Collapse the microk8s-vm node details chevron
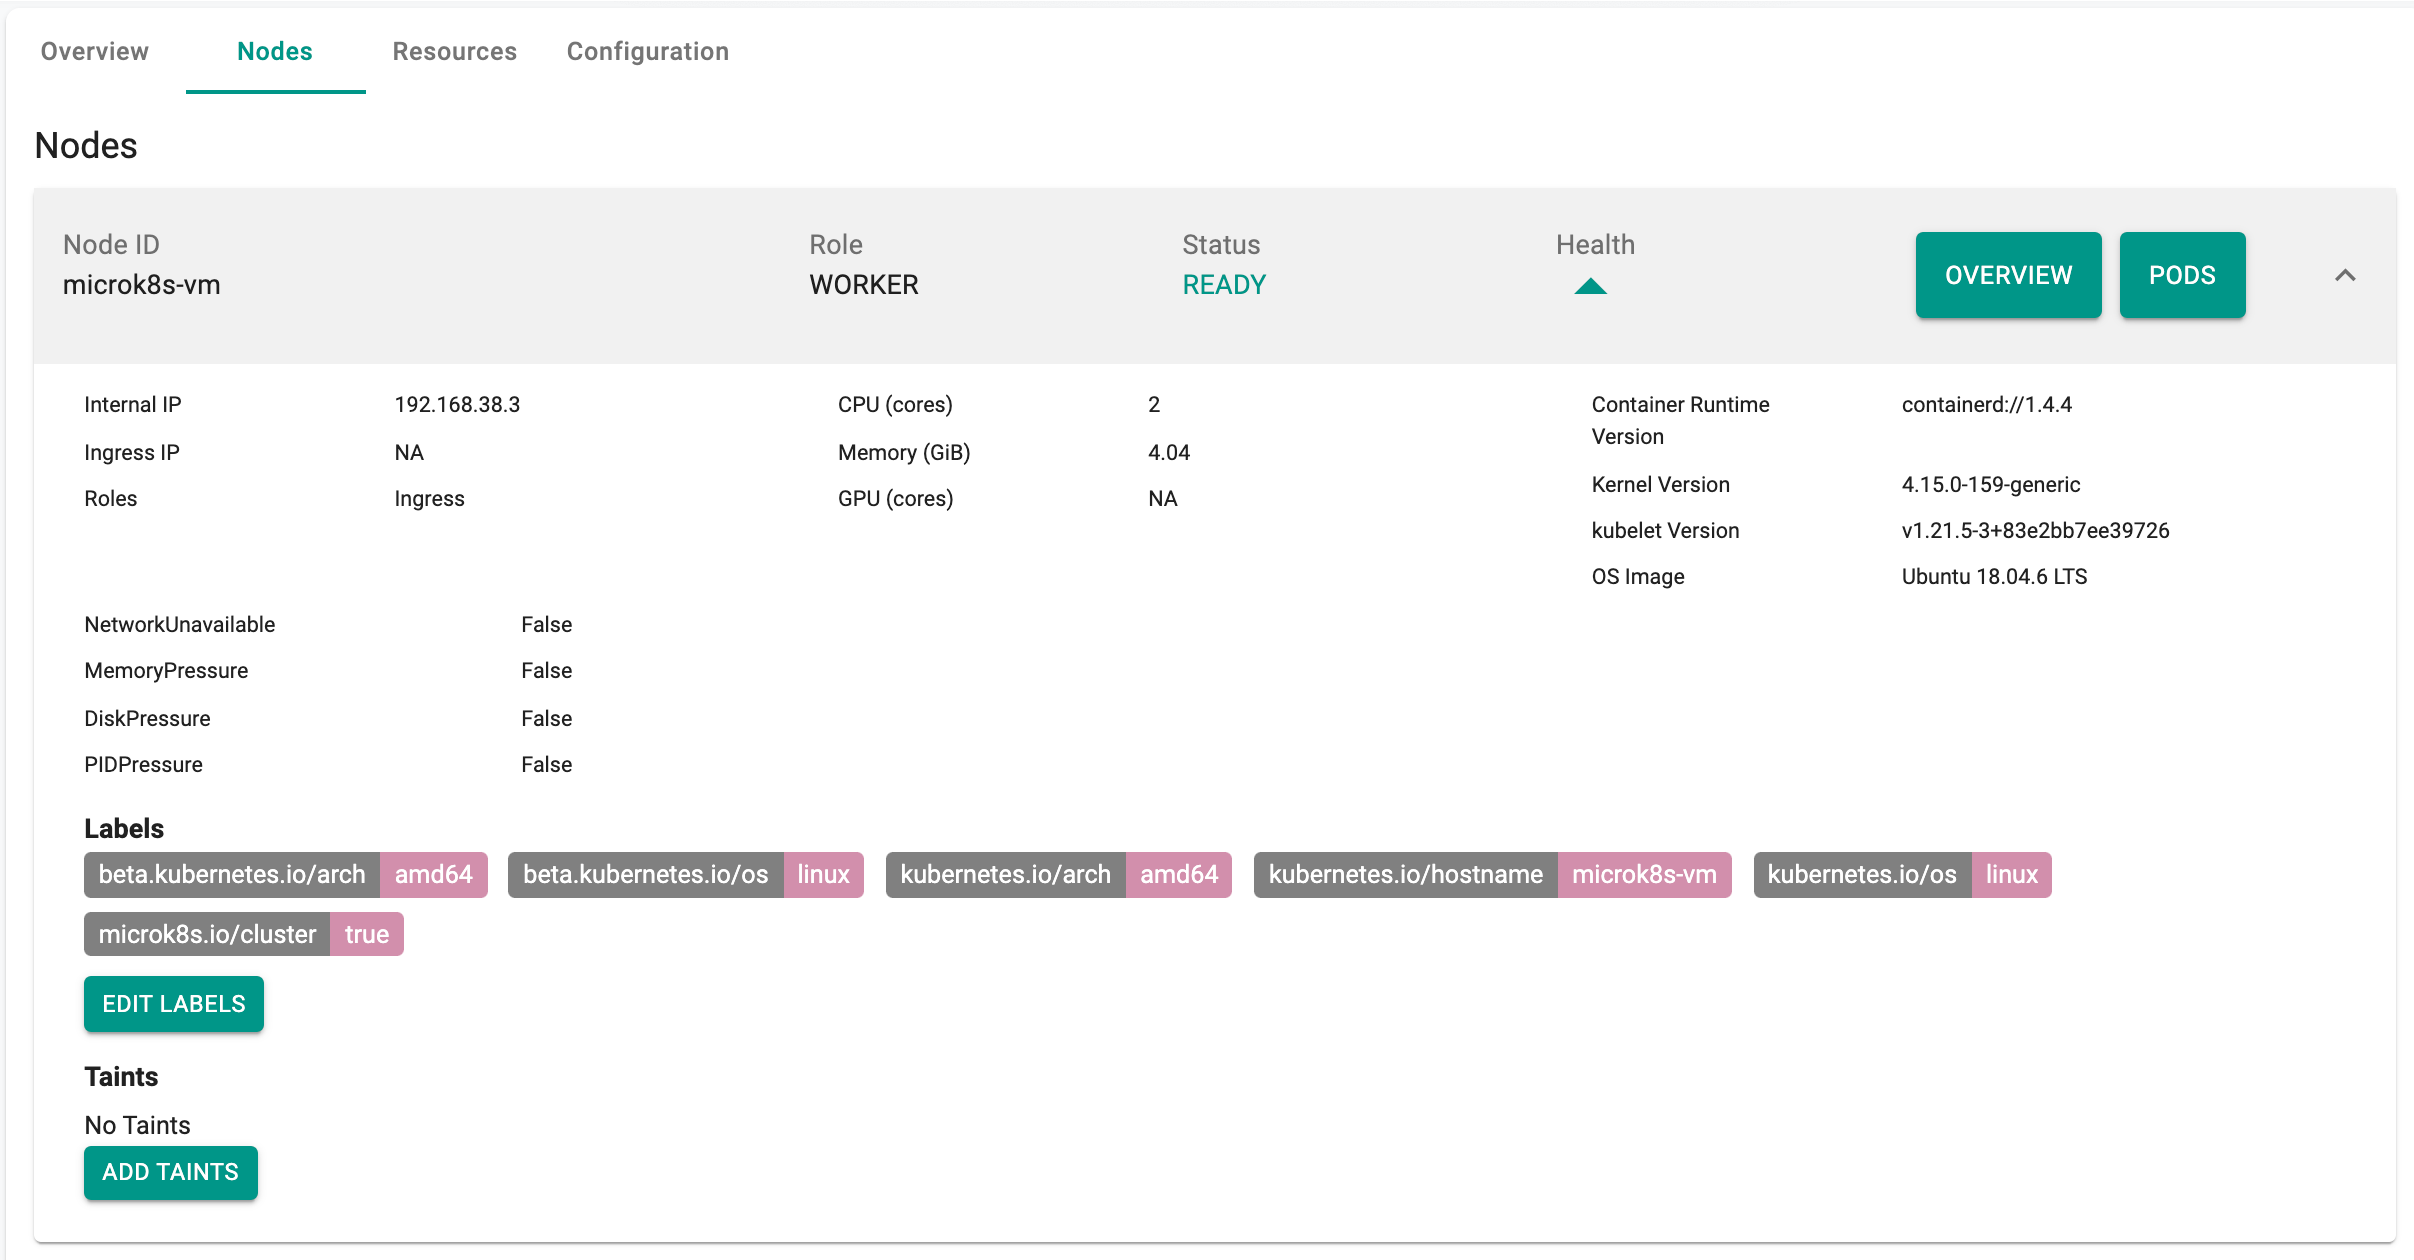This screenshot has width=2414, height=1260. click(x=2345, y=275)
